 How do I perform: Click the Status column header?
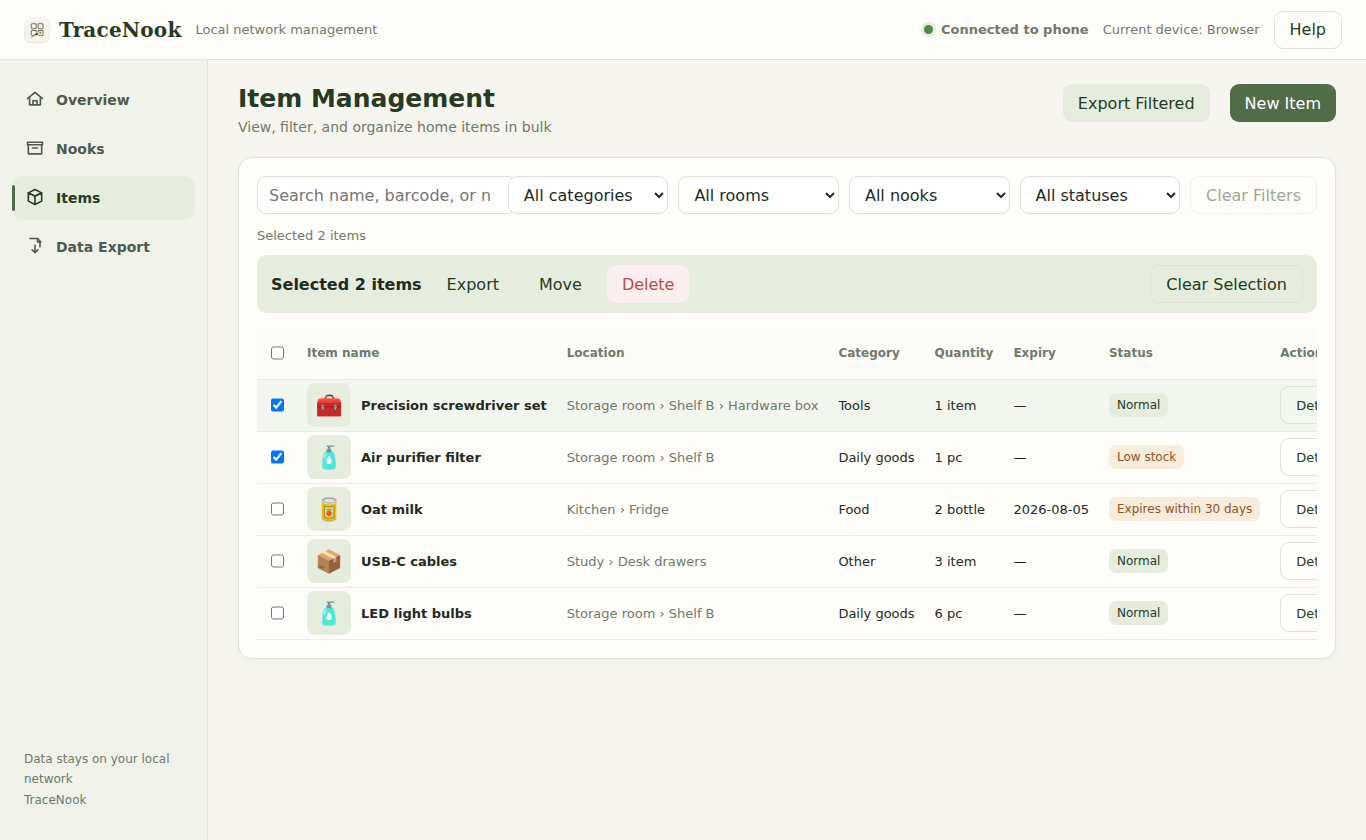click(1130, 353)
